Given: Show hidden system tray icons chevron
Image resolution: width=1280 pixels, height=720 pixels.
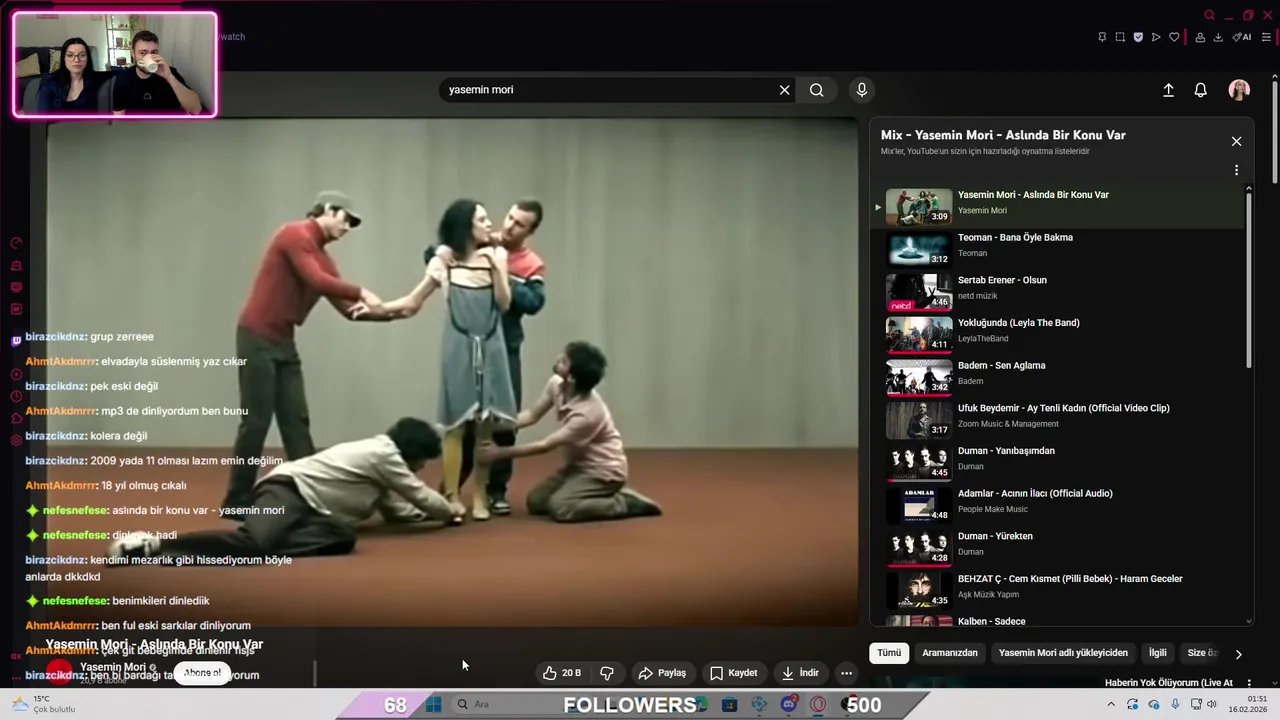Looking at the screenshot, I should [x=1110, y=705].
